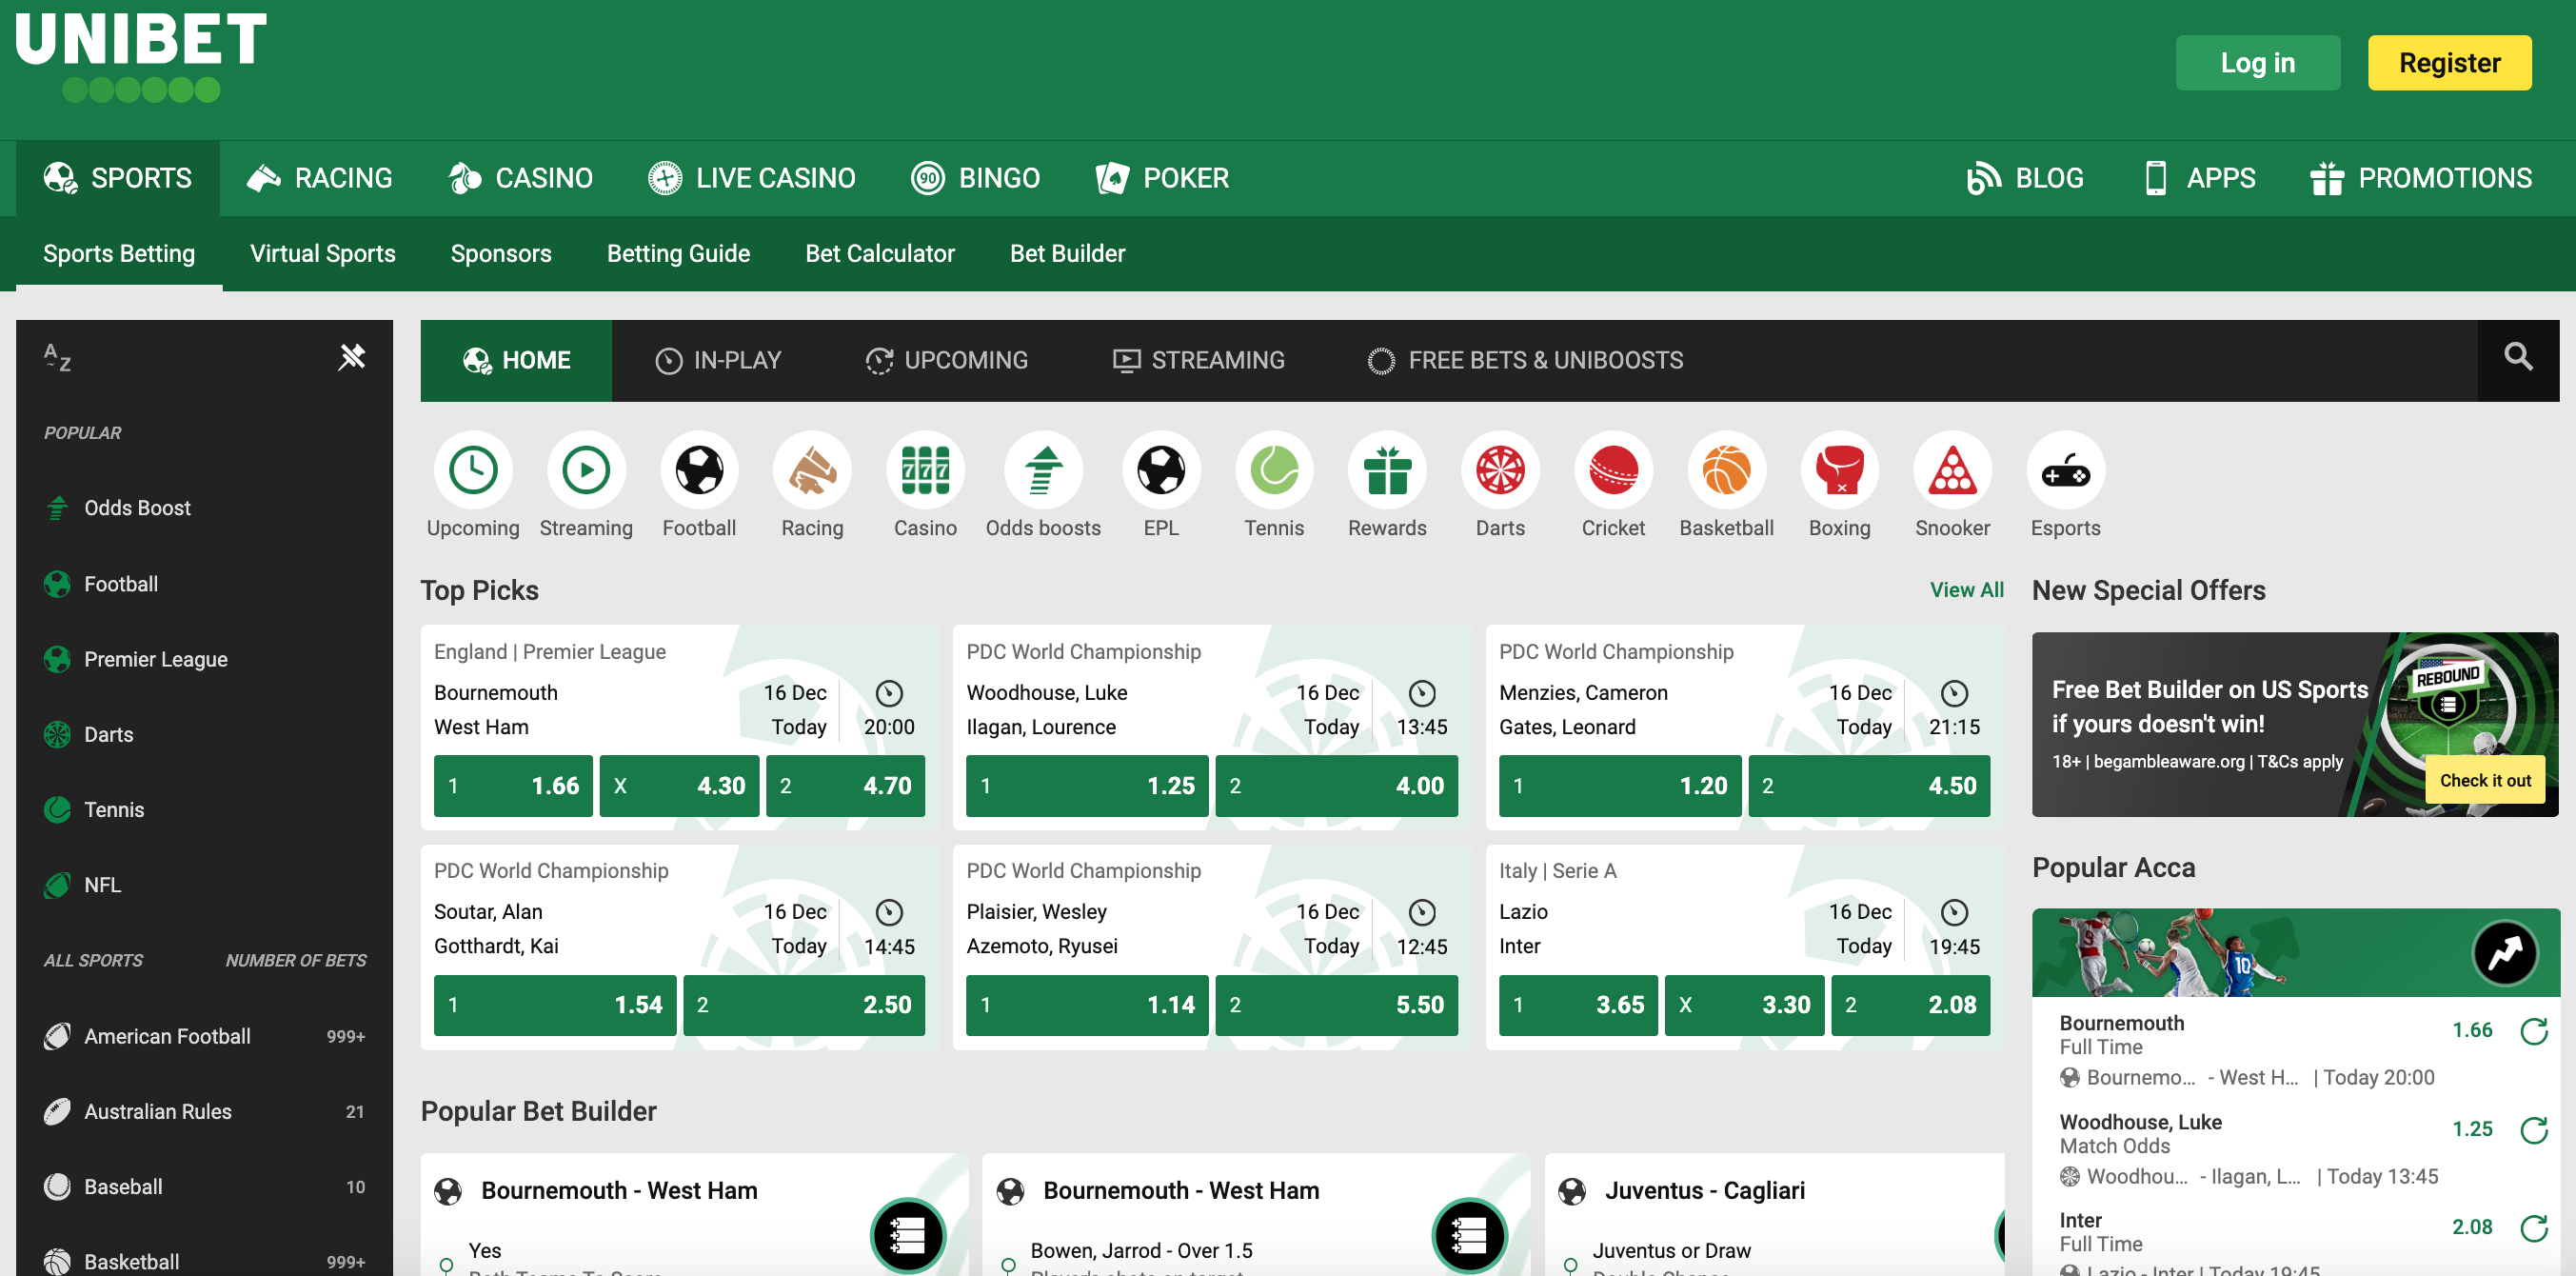Viewport: 2576px width, 1276px height.
Task: Toggle A-Z sorting in the sidebar
Action: coord(57,358)
